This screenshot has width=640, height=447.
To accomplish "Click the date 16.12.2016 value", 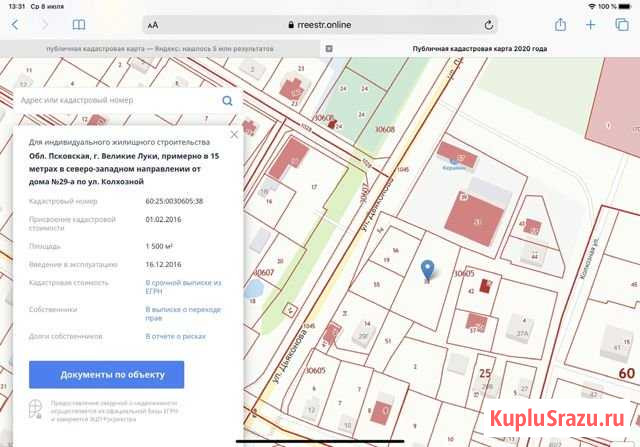I will (x=163, y=265).
